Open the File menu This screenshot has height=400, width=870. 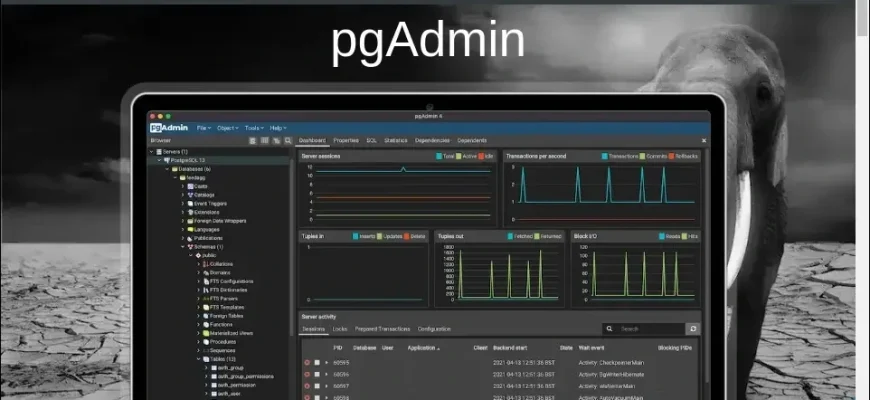[203, 128]
